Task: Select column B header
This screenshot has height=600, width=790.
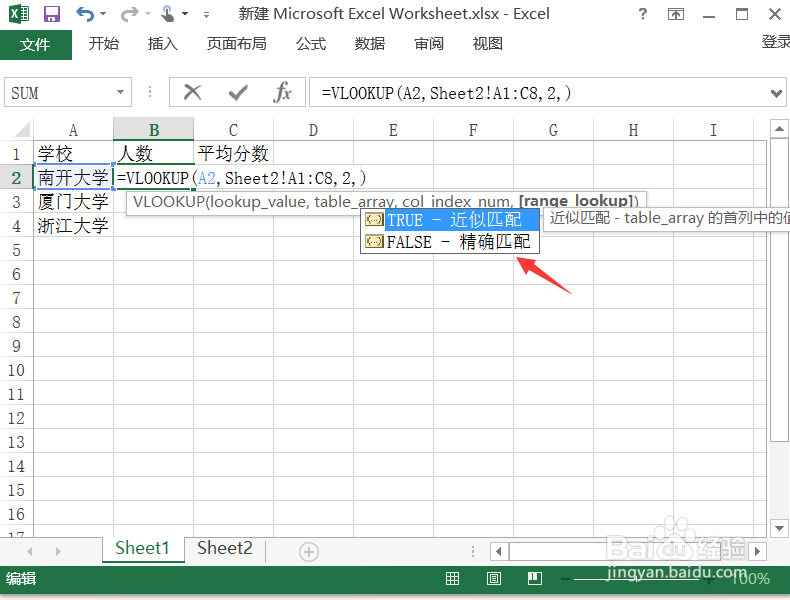Action: click(154, 130)
